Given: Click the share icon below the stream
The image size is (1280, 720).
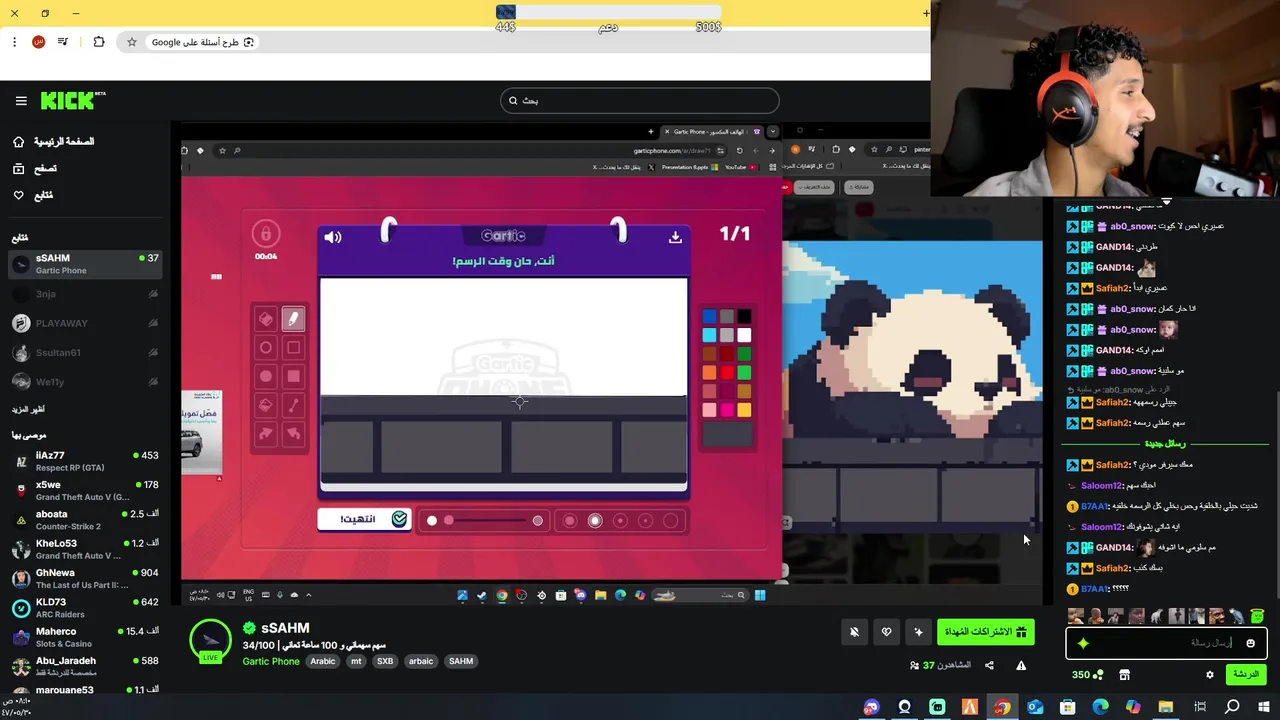Looking at the screenshot, I should pos(989,665).
